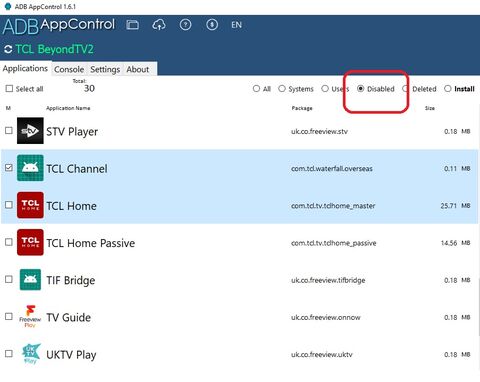The image size is (480, 382).
Task: Select the TCL Home Passive app name
Action: [91, 243]
